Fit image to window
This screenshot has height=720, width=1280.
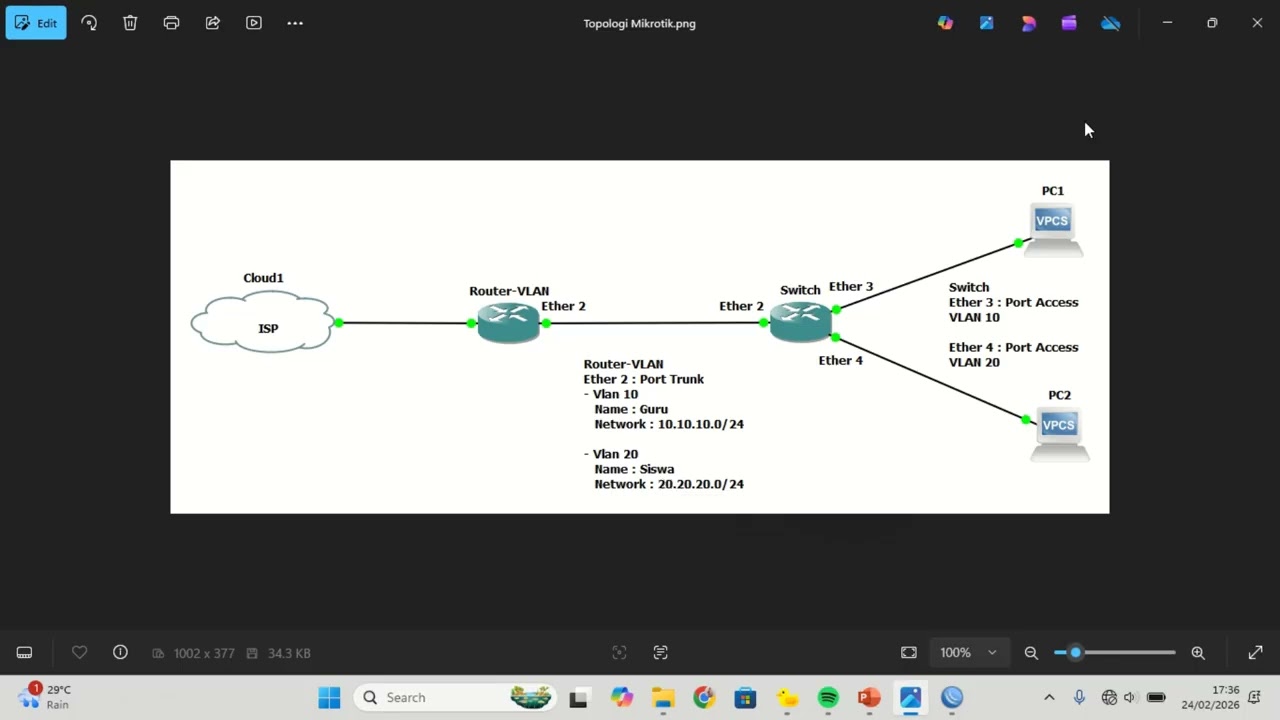pos(909,653)
